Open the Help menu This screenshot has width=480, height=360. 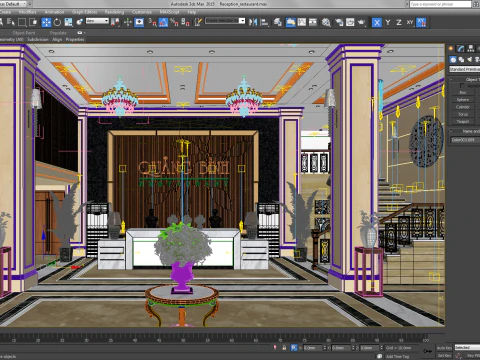pyautogui.click(x=192, y=12)
